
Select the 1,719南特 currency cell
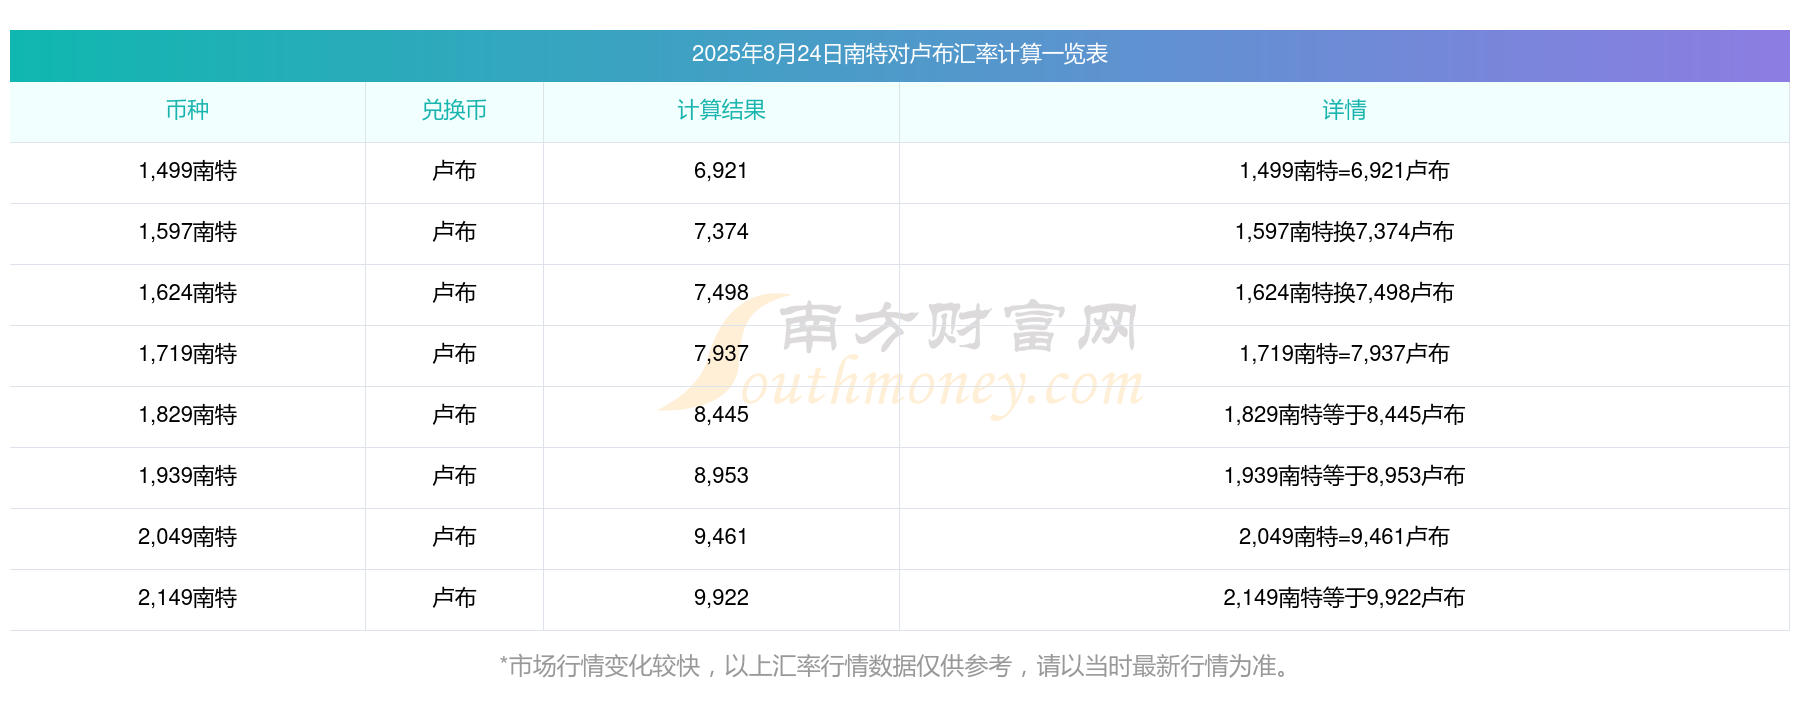point(187,354)
